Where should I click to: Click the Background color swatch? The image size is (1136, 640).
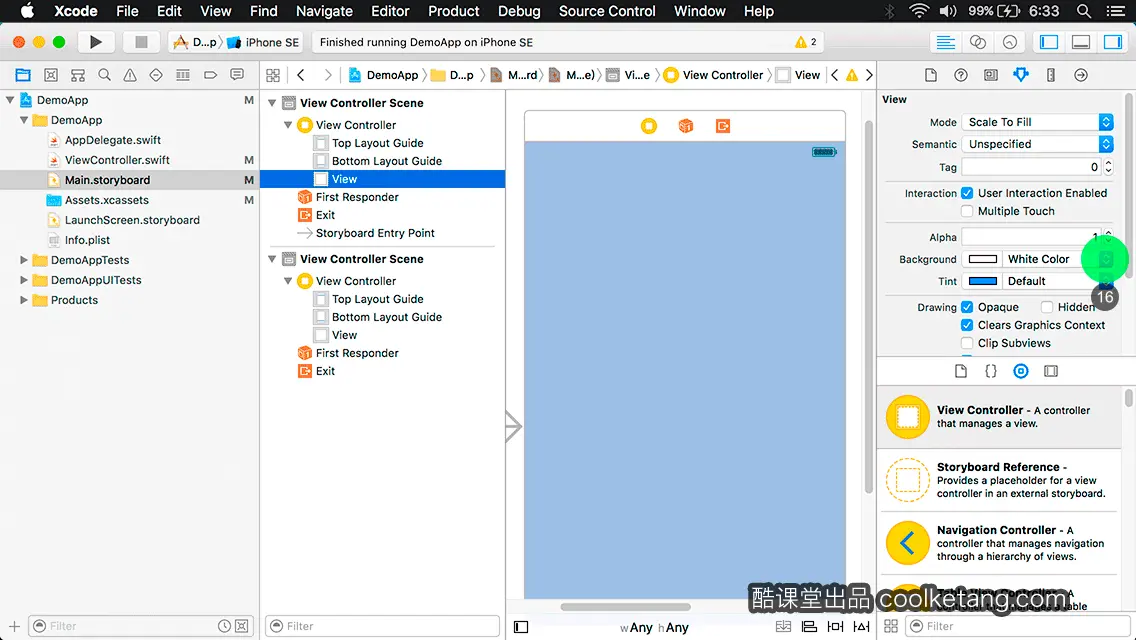tap(982, 259)
